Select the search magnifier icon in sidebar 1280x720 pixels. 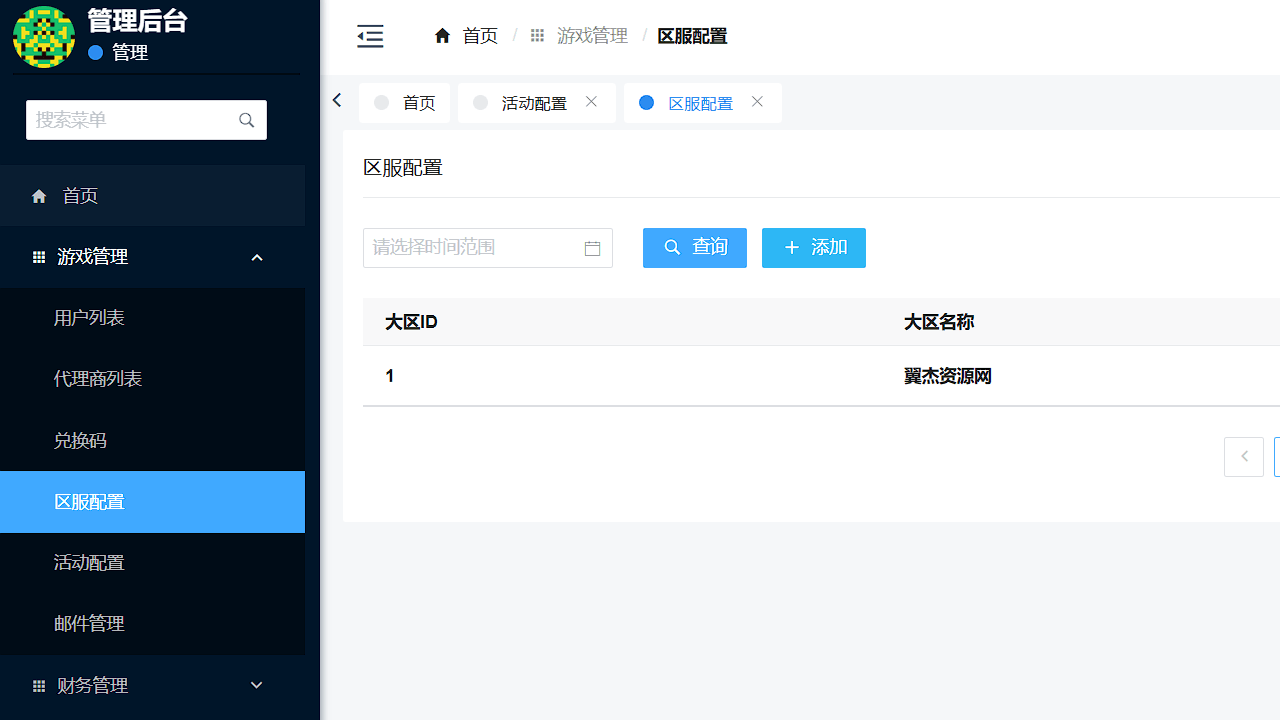(x=246, y=120)
